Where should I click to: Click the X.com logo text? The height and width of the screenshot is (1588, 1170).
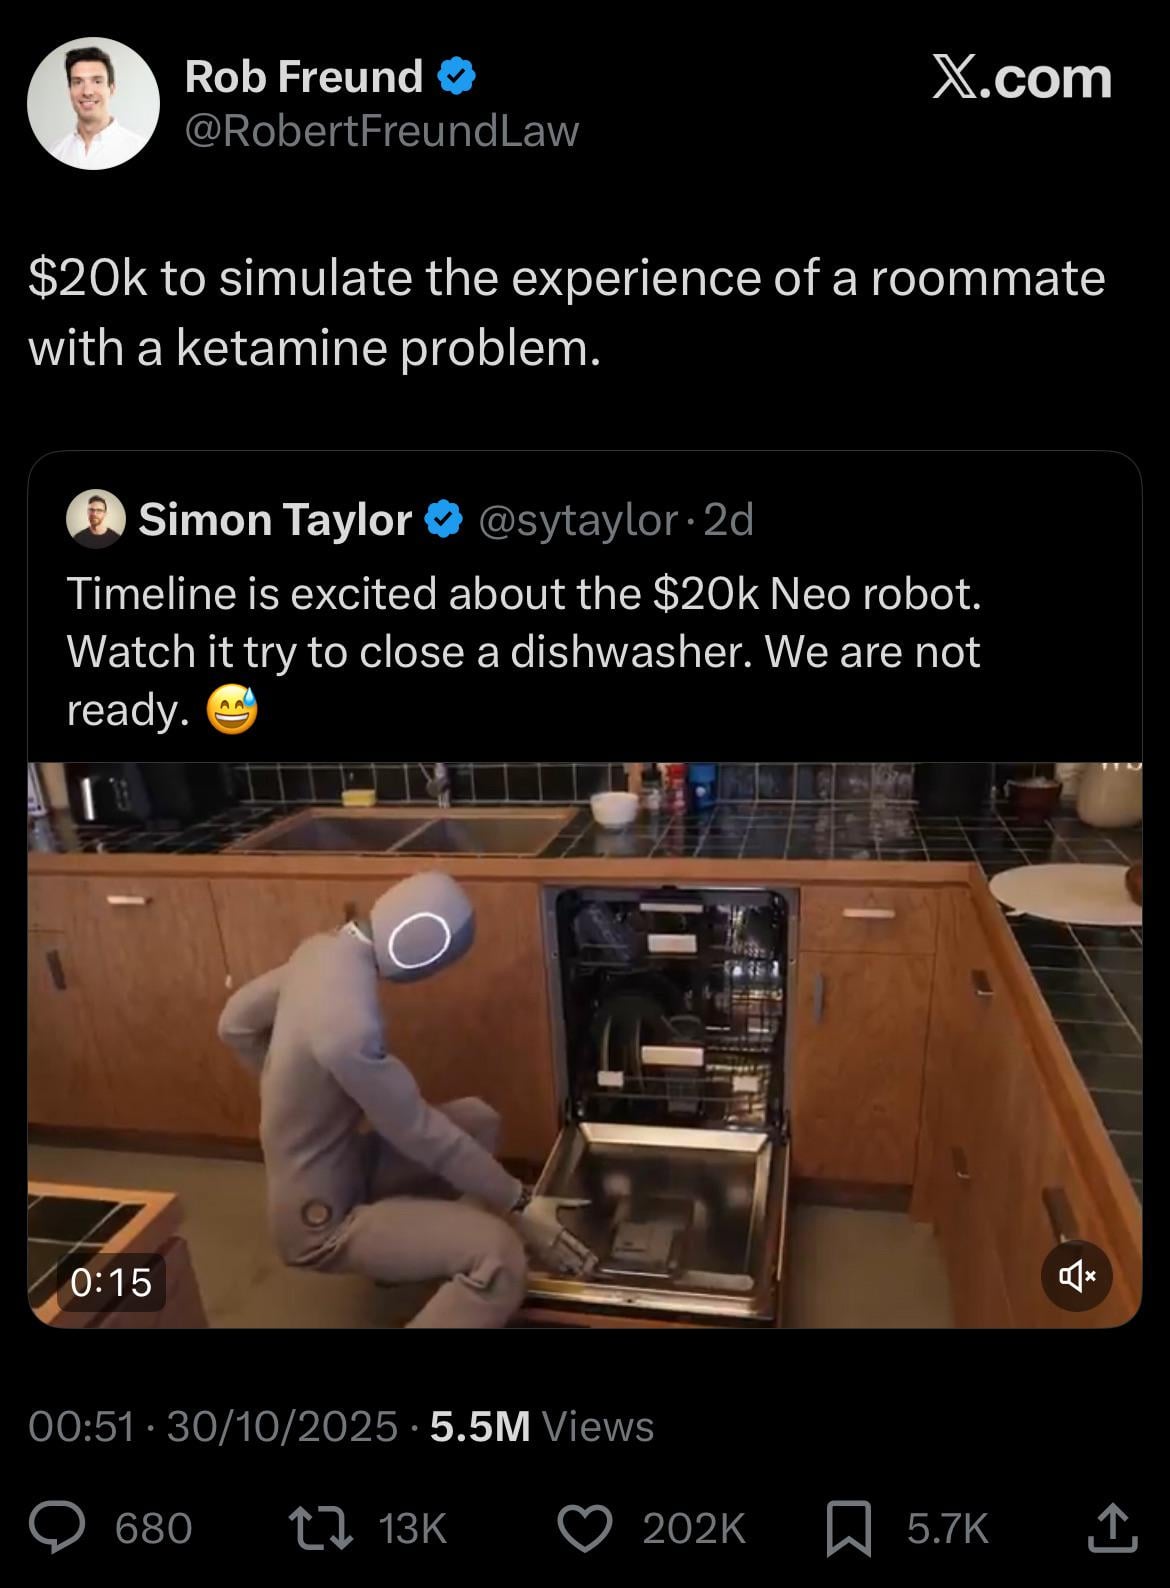(1021, 78)
